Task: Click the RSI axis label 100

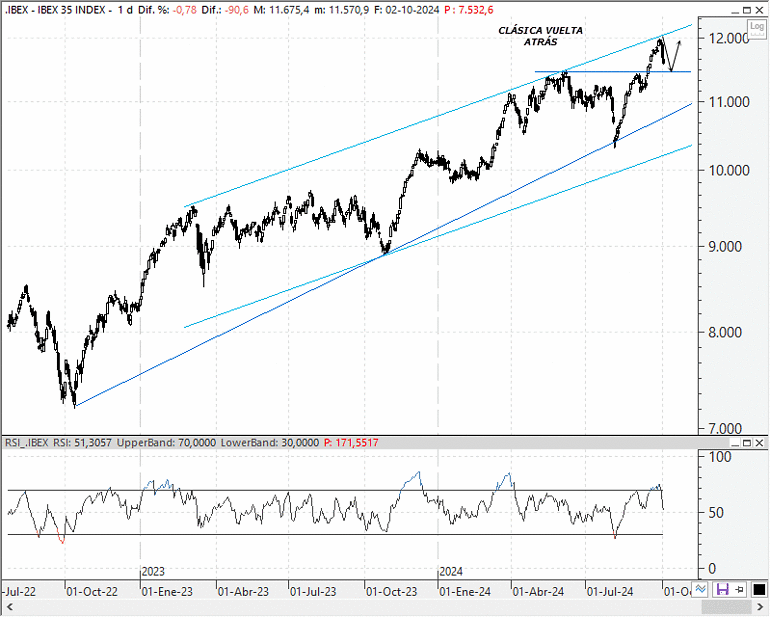Action: tap(720, 457)
